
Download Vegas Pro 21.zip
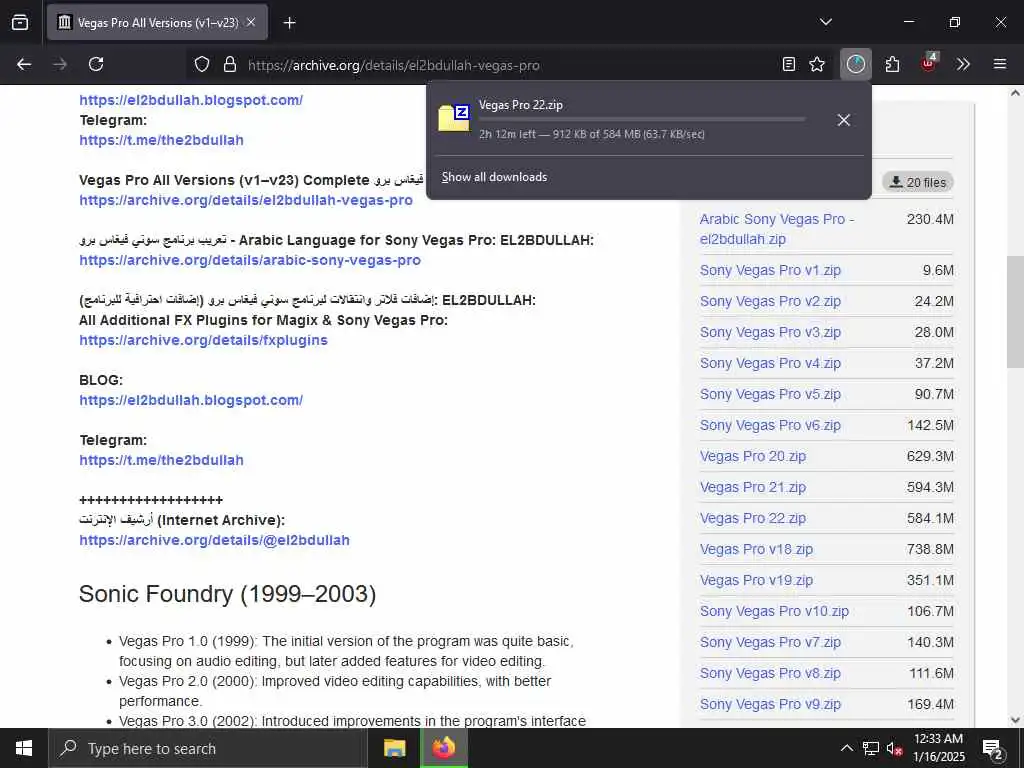pos(753,487)
